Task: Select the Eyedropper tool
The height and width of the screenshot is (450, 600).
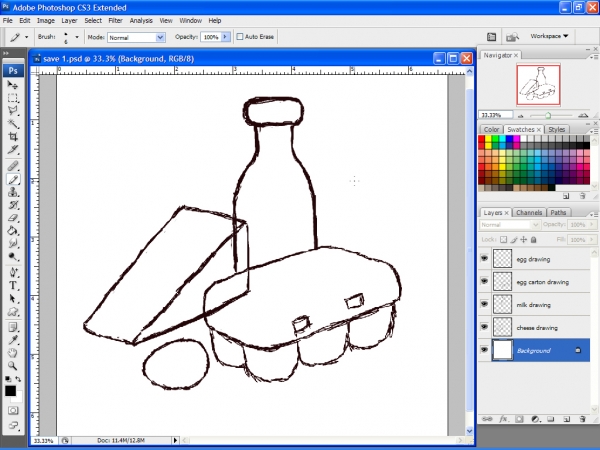Action: pyautogui.click(x=13, y=340)
